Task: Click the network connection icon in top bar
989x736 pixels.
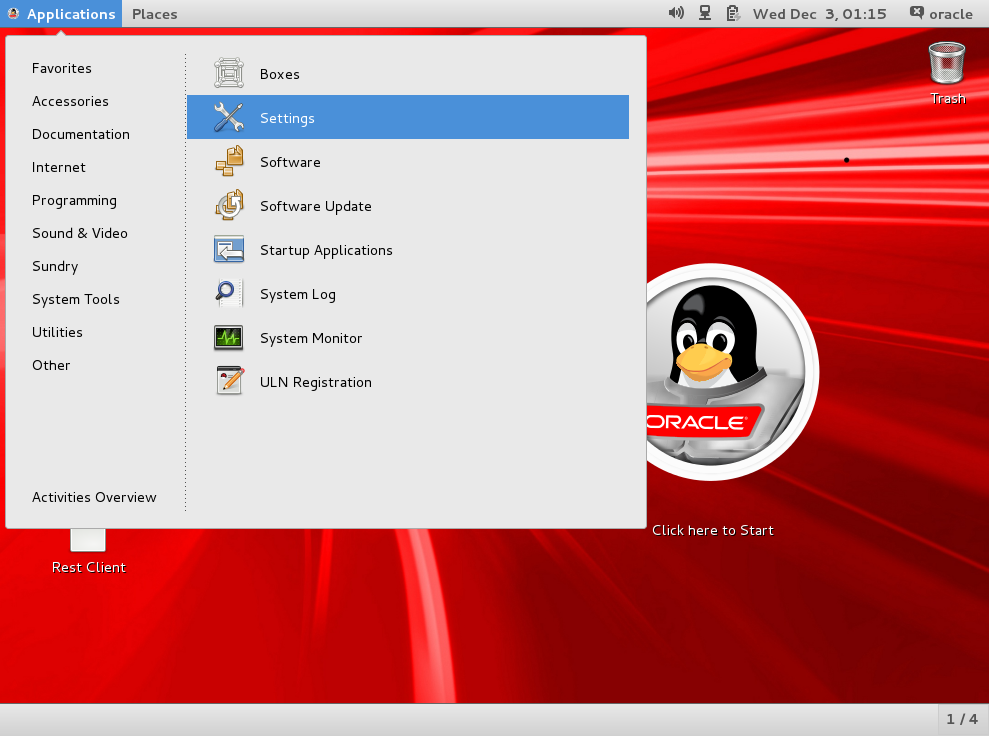Action: pyautogui.click(x=705, y=13)
